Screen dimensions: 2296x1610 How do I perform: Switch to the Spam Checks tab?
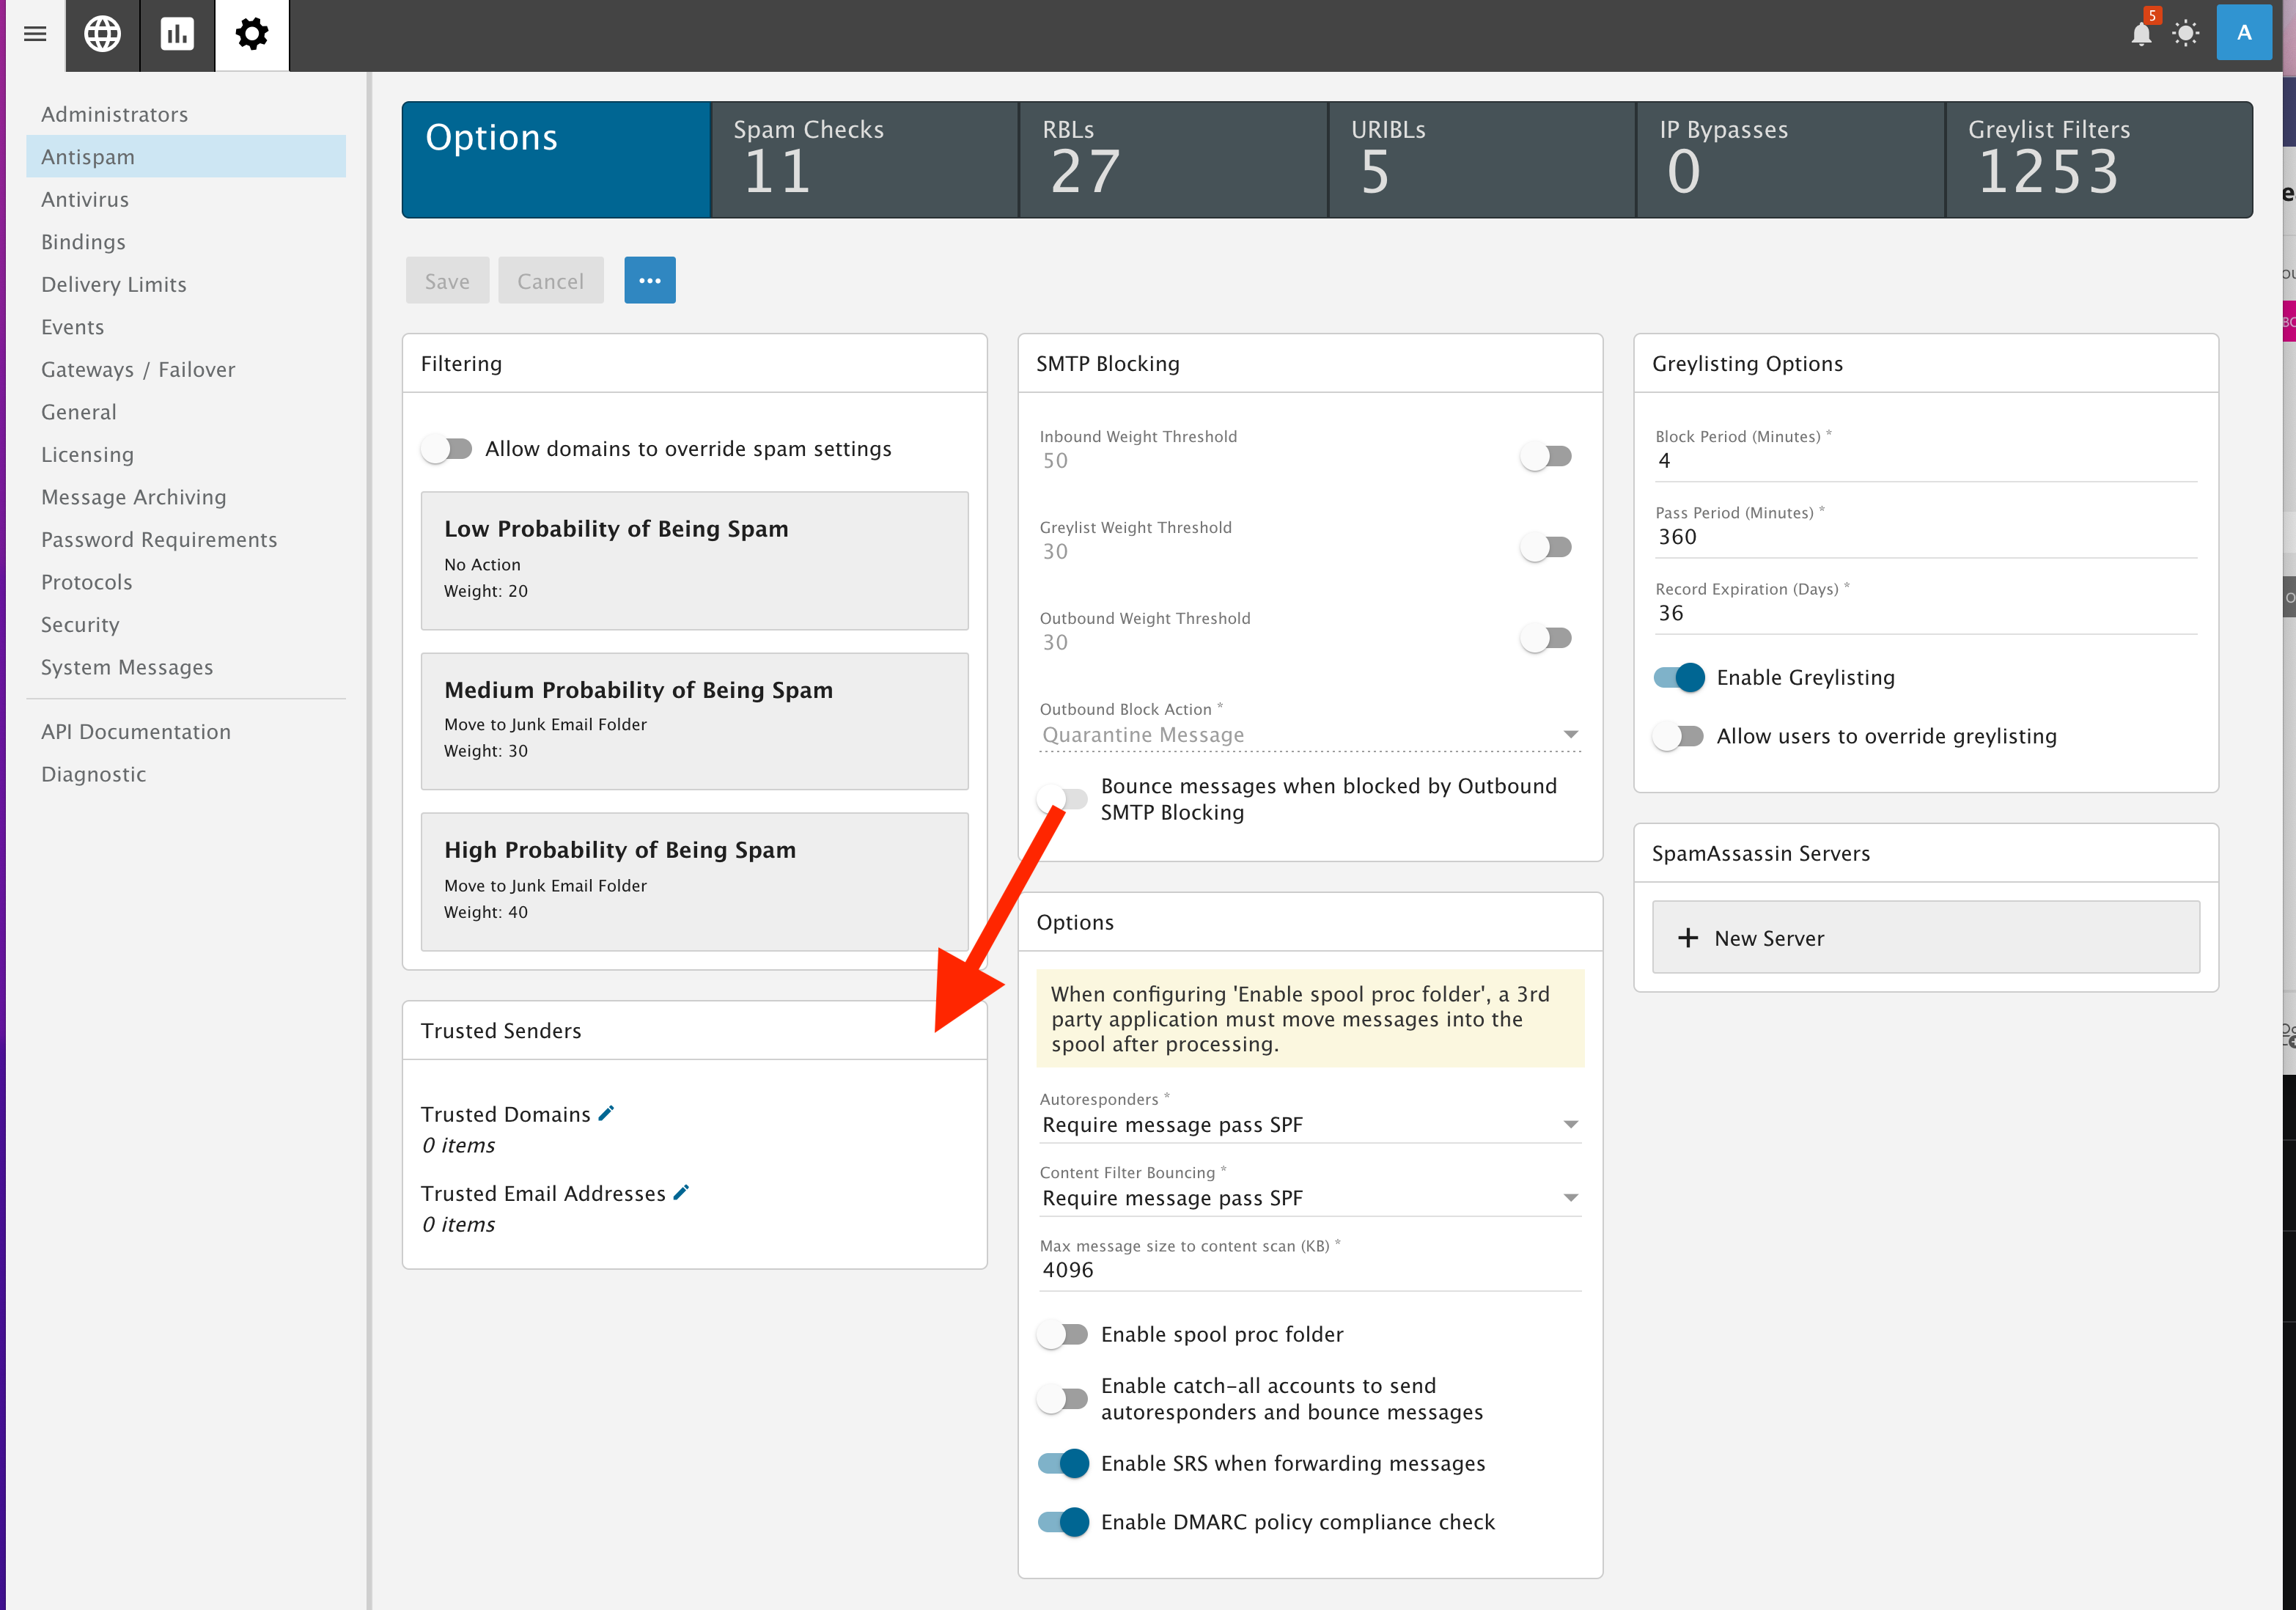864,159
